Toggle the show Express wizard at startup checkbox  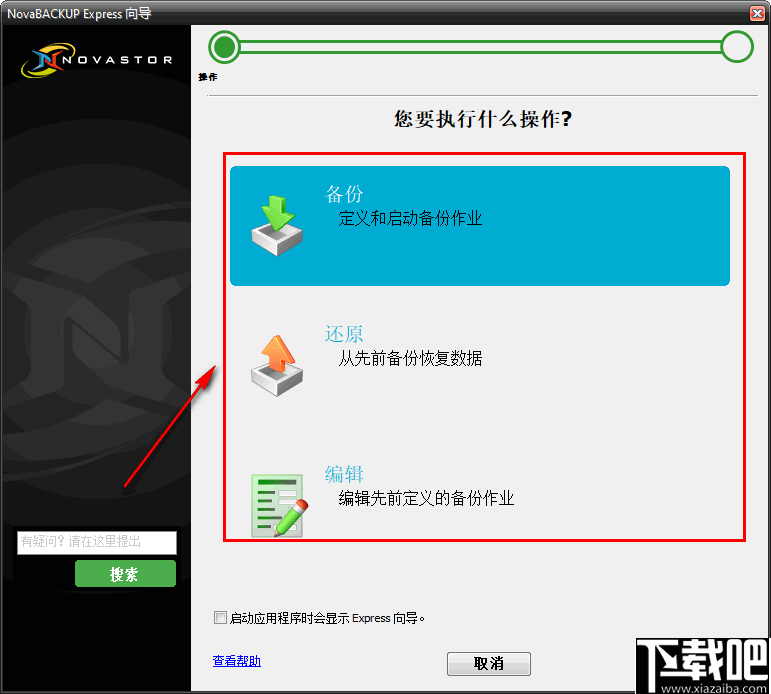[220, 617]
